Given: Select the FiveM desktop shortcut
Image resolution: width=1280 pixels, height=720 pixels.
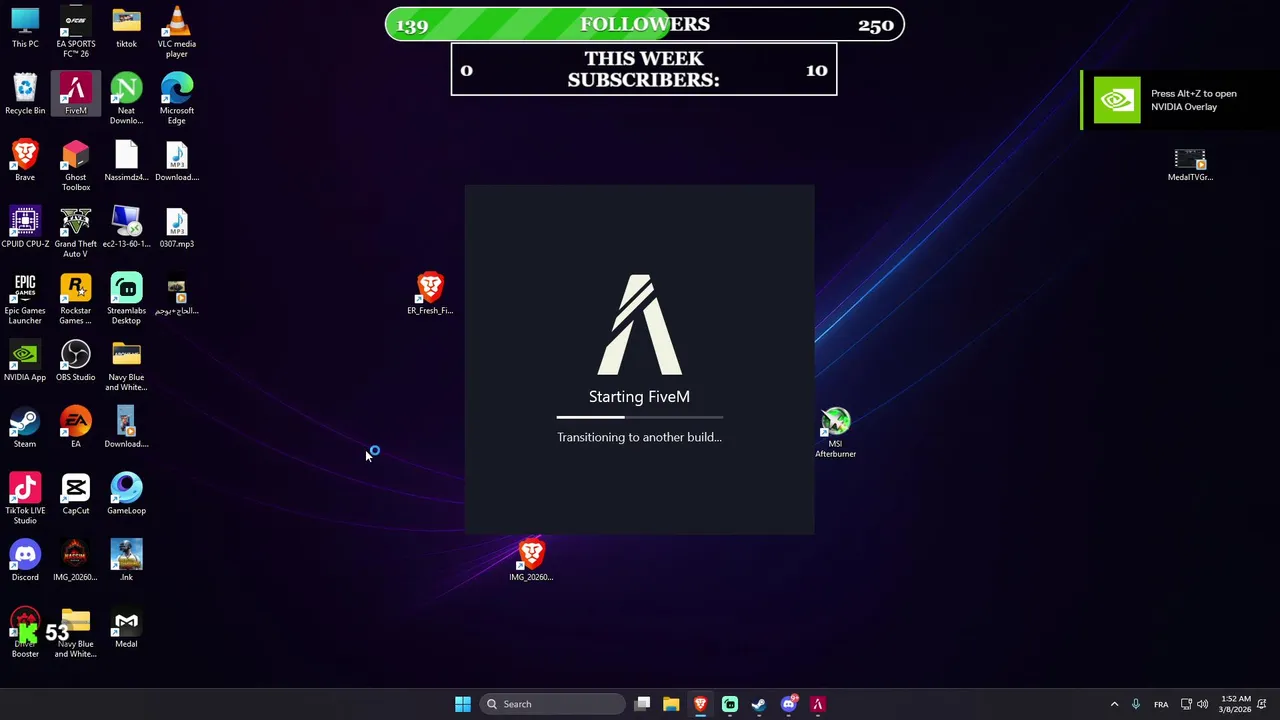Looking at the screenshot, I should [76, 95].
